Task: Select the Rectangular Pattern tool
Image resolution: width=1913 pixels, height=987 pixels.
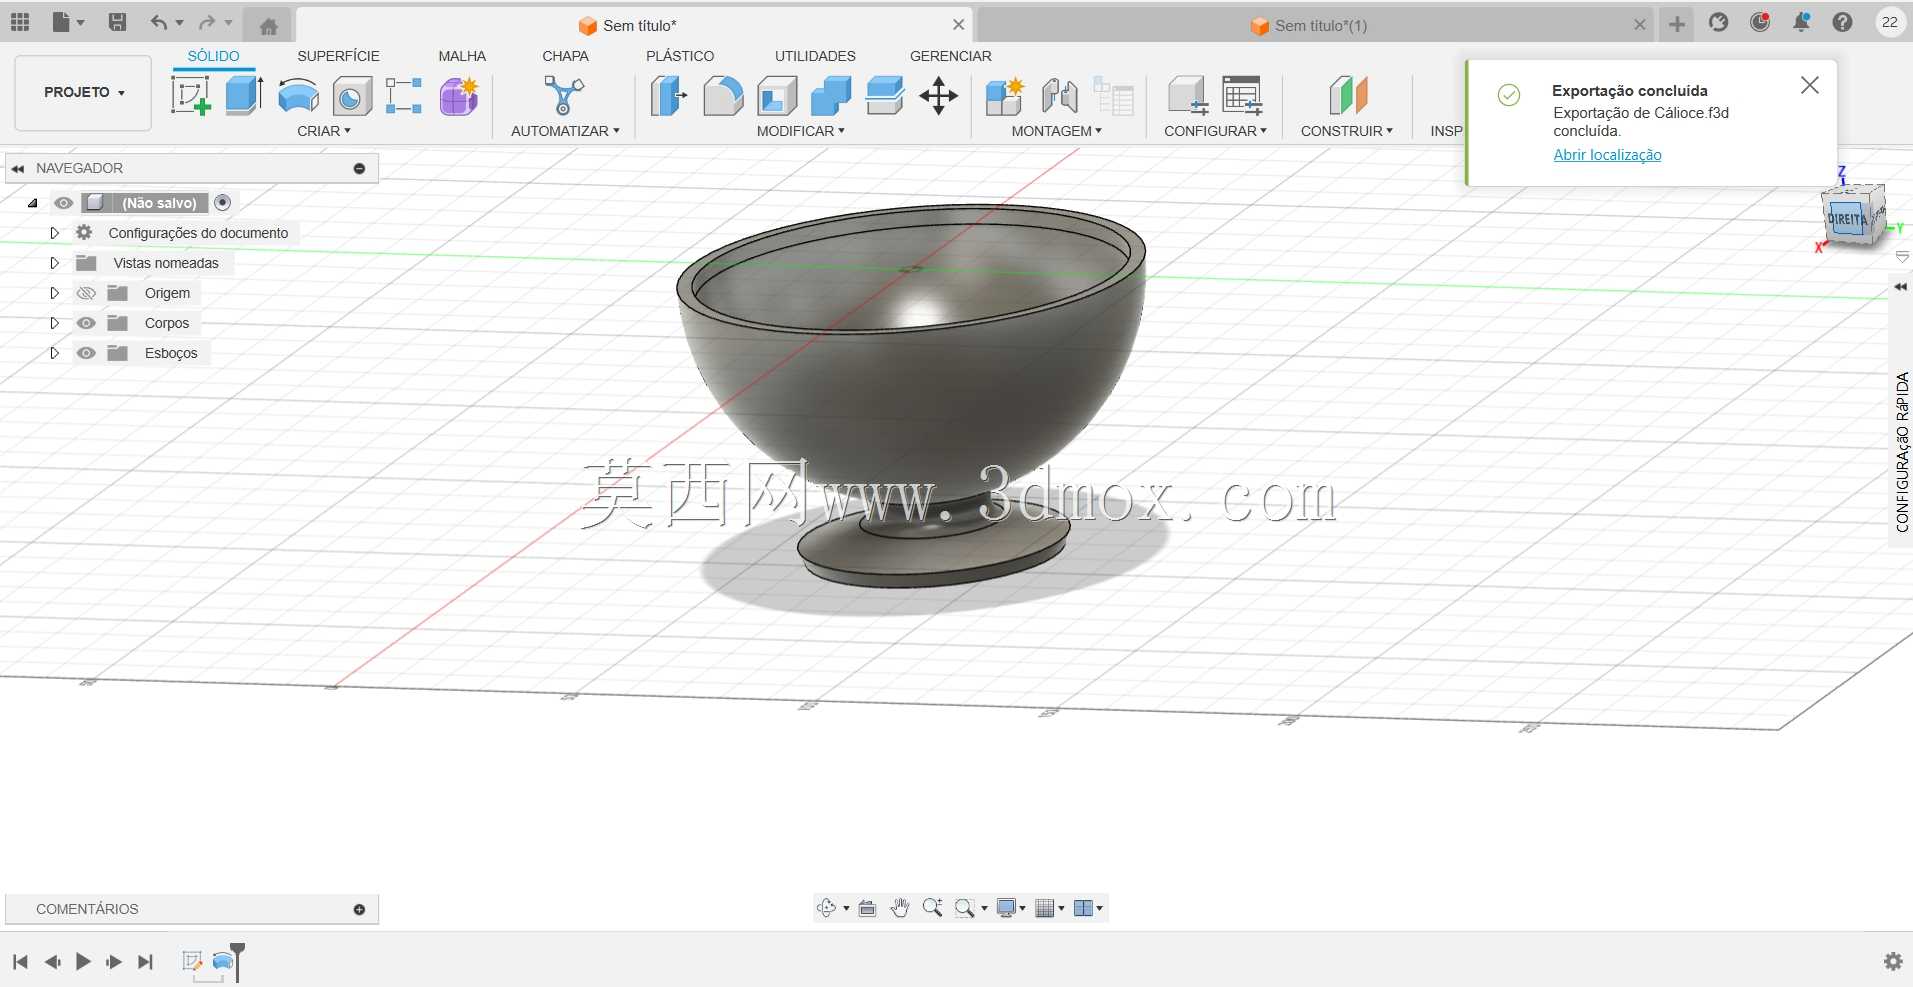Action: (x=404, y=96)
